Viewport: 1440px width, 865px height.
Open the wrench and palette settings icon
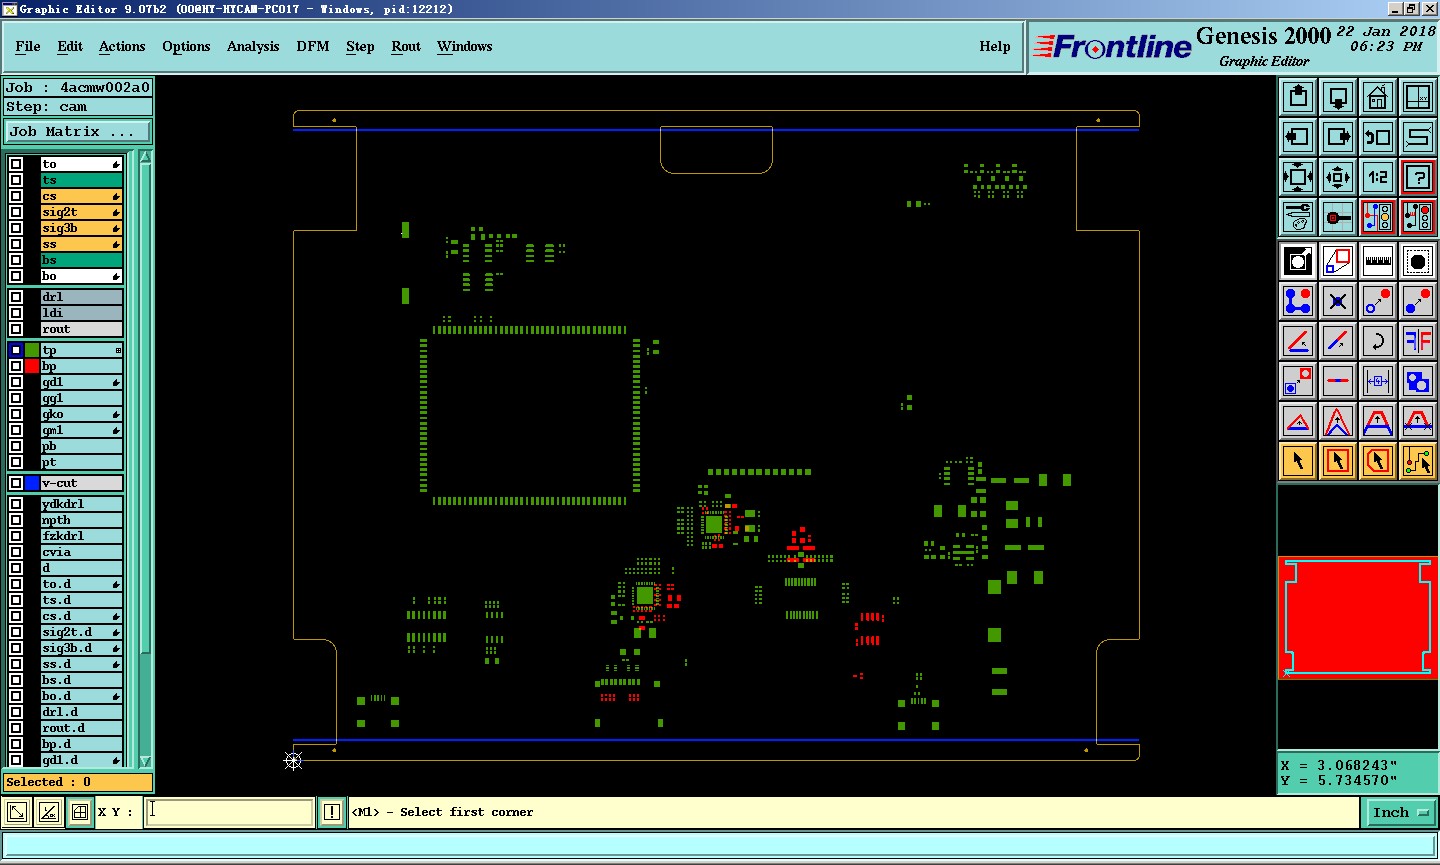click(1298, 217)
